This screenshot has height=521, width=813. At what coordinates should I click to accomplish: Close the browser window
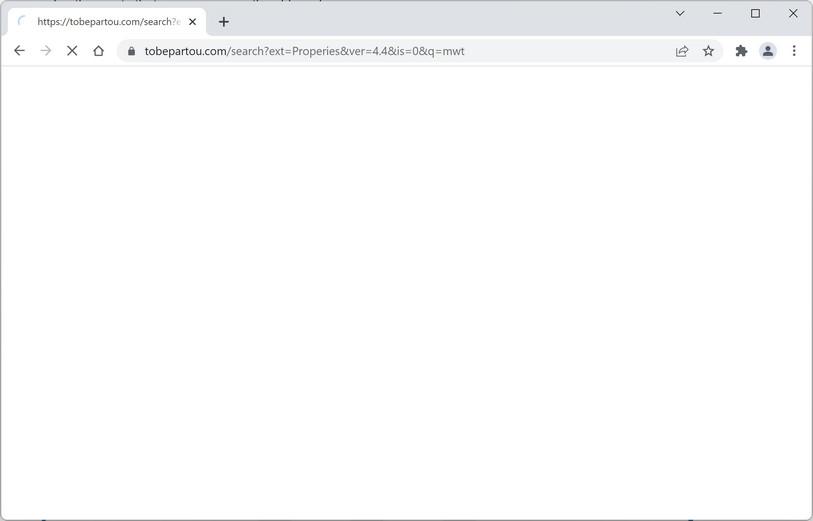pos(793,13)
